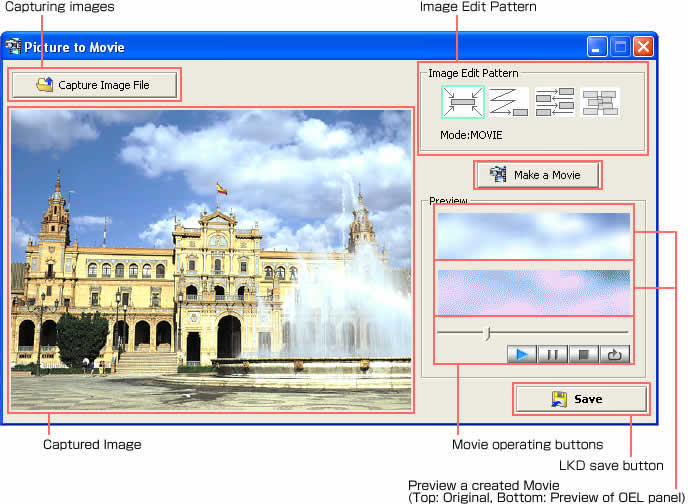Pause the movie preview
Screen dimensions: 688x504
coord(552,353)
